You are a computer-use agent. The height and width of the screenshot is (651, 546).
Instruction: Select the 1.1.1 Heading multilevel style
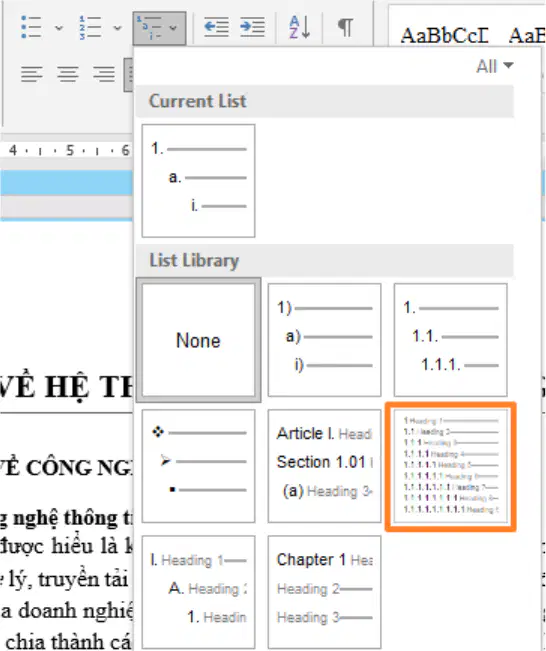pos(451,466)
